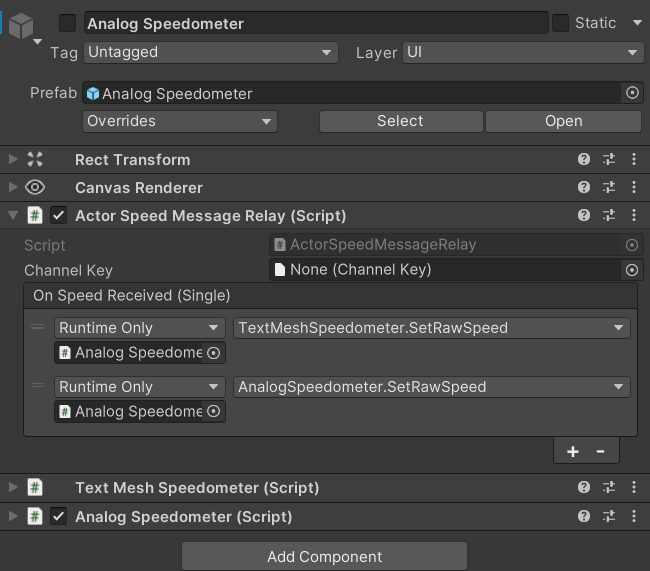Expand Canvas Renderer component
The height and width of the screenshot is (571, 650).
[13, 187]
